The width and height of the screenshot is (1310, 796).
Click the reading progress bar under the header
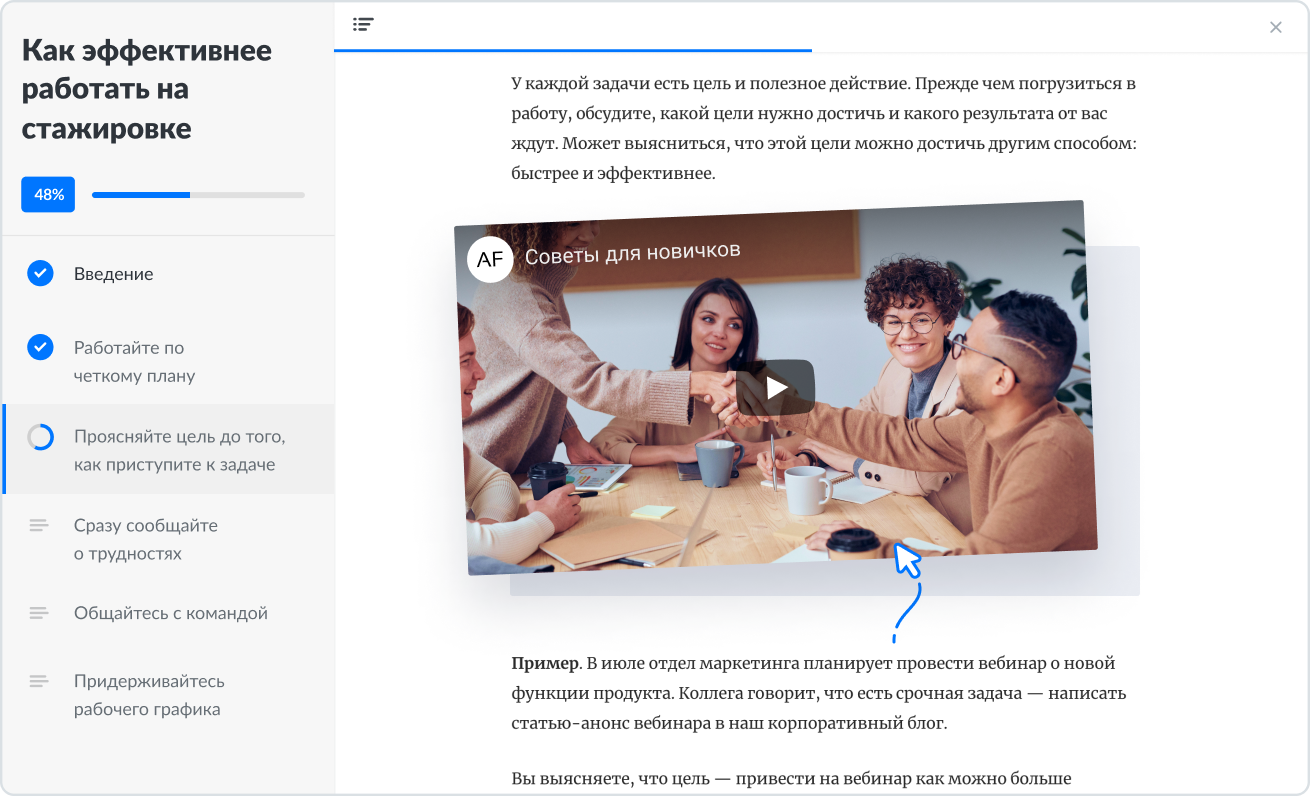point(573,50)
